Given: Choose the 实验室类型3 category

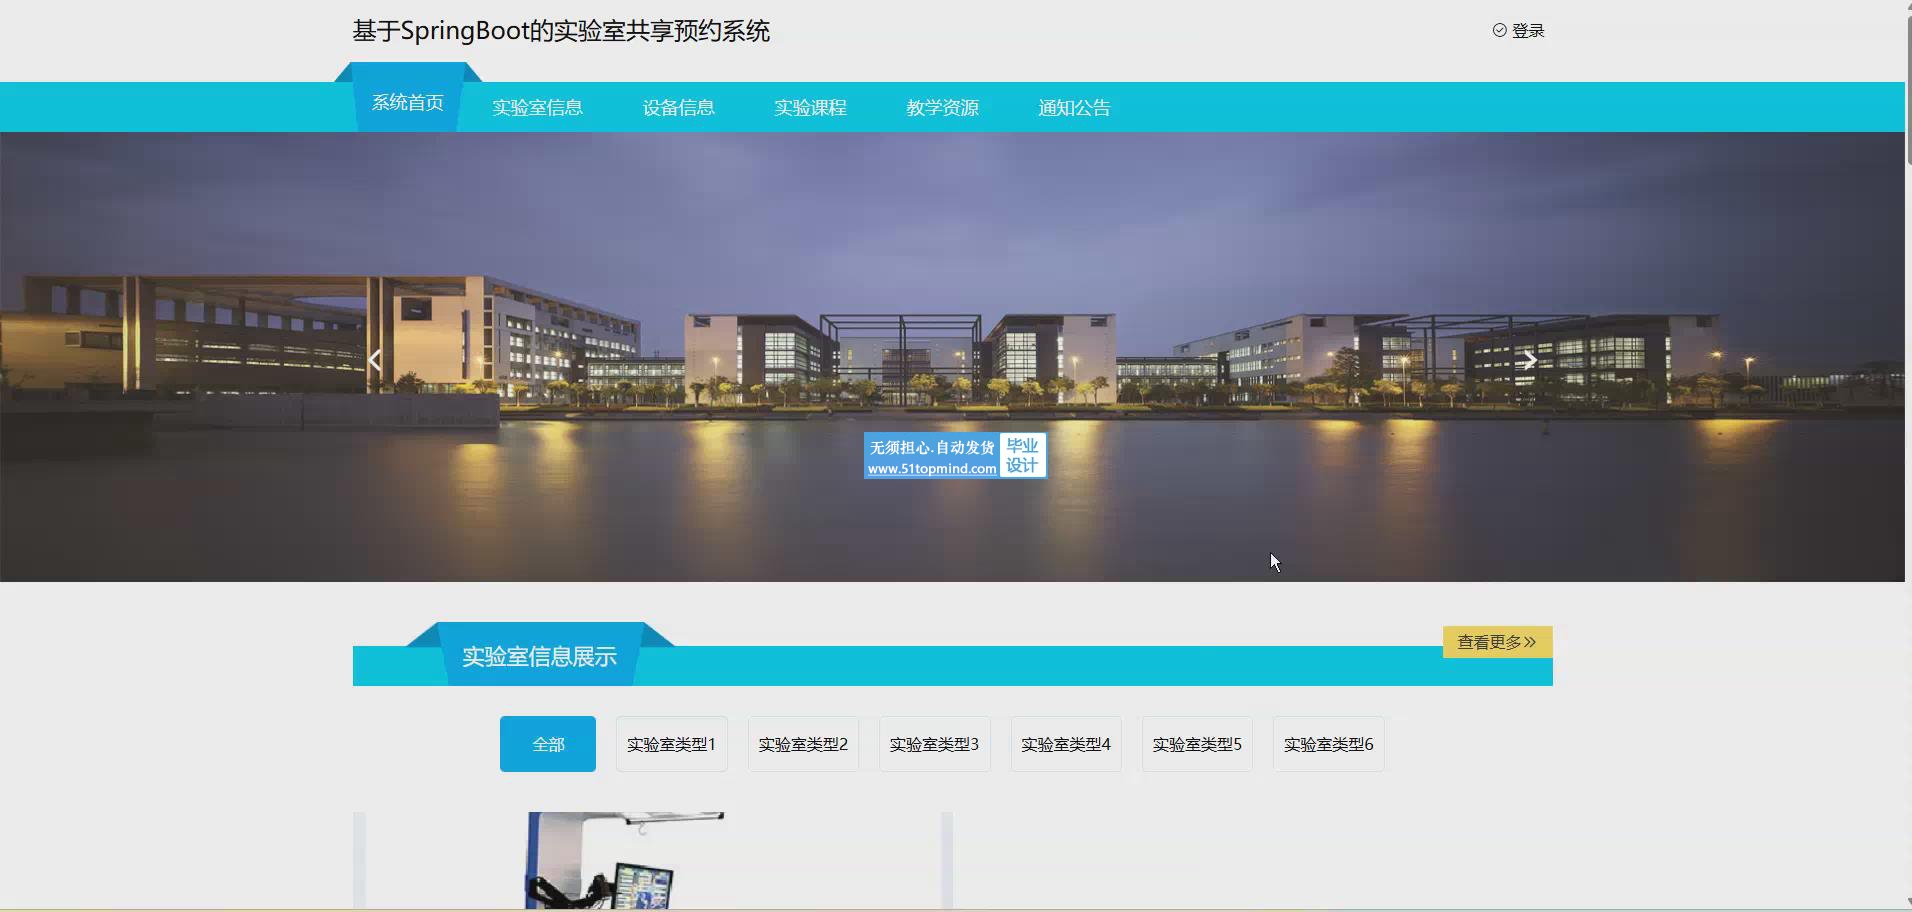Looking at the screenshot, I should [934, 744].
